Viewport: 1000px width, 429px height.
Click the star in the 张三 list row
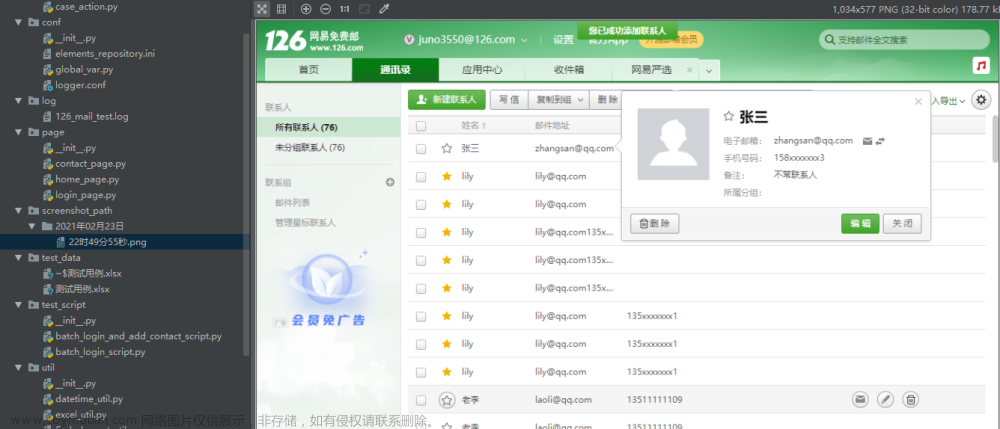click(x=446, y=149)
